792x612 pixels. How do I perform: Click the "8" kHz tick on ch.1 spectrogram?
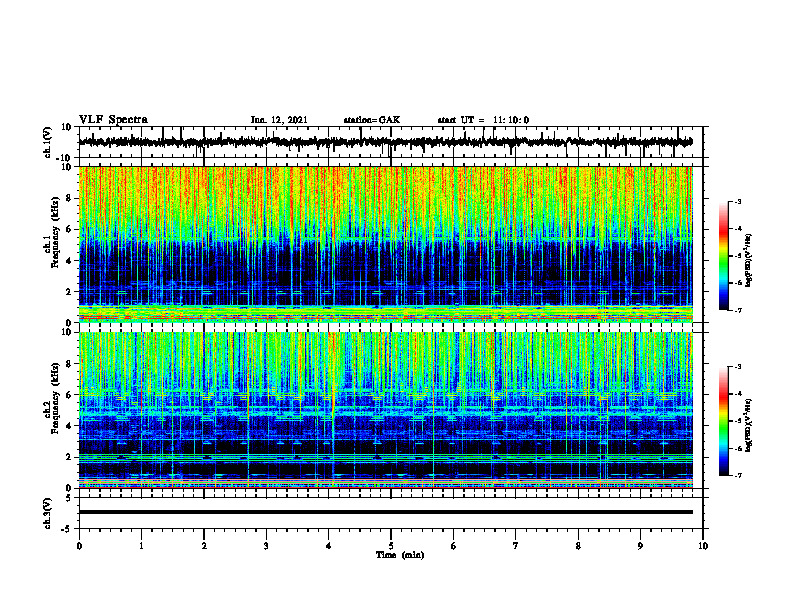[70, 198]
